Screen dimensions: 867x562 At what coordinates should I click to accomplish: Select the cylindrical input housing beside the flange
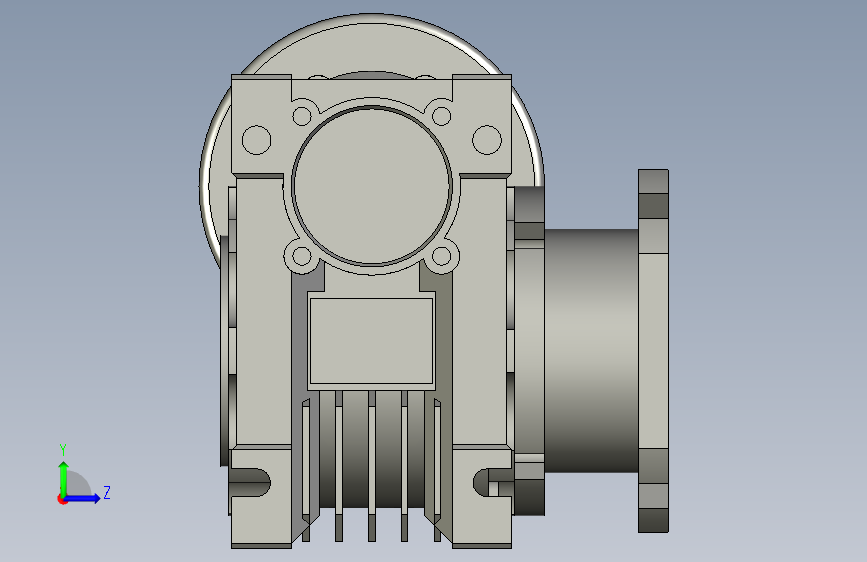[591, 351]
